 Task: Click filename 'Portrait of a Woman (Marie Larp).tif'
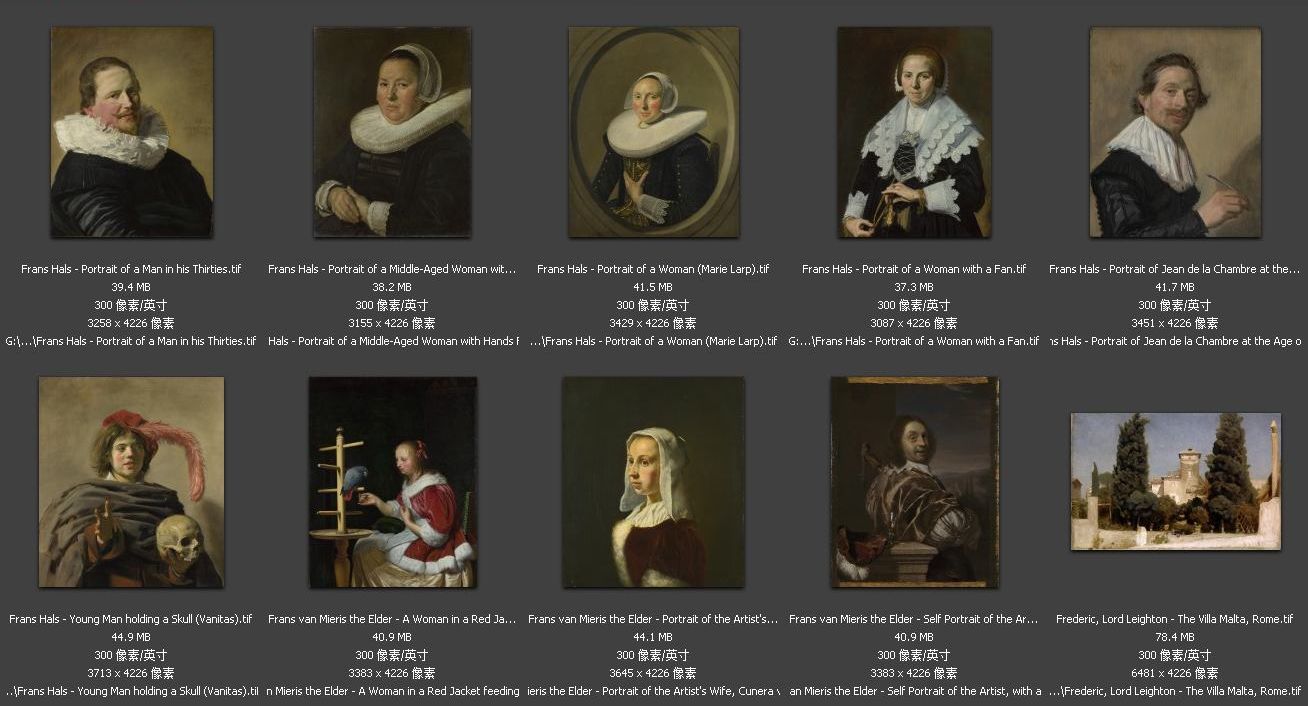pyautogui.click(x=653, y=269)
